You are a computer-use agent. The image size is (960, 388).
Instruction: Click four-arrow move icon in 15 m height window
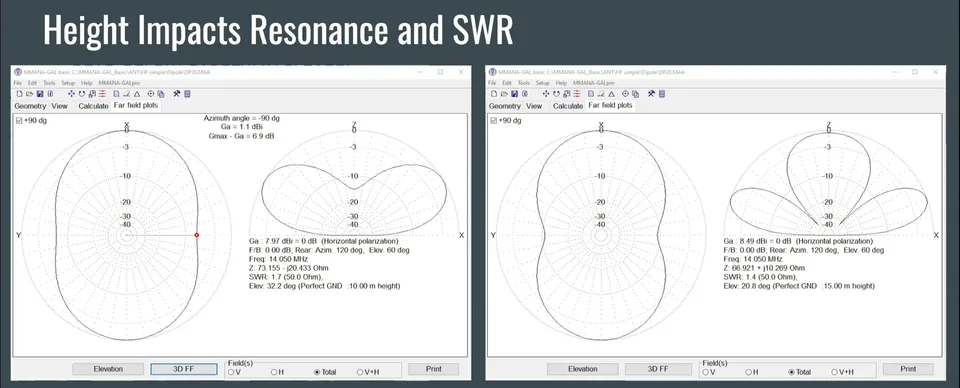pos(546,94)
